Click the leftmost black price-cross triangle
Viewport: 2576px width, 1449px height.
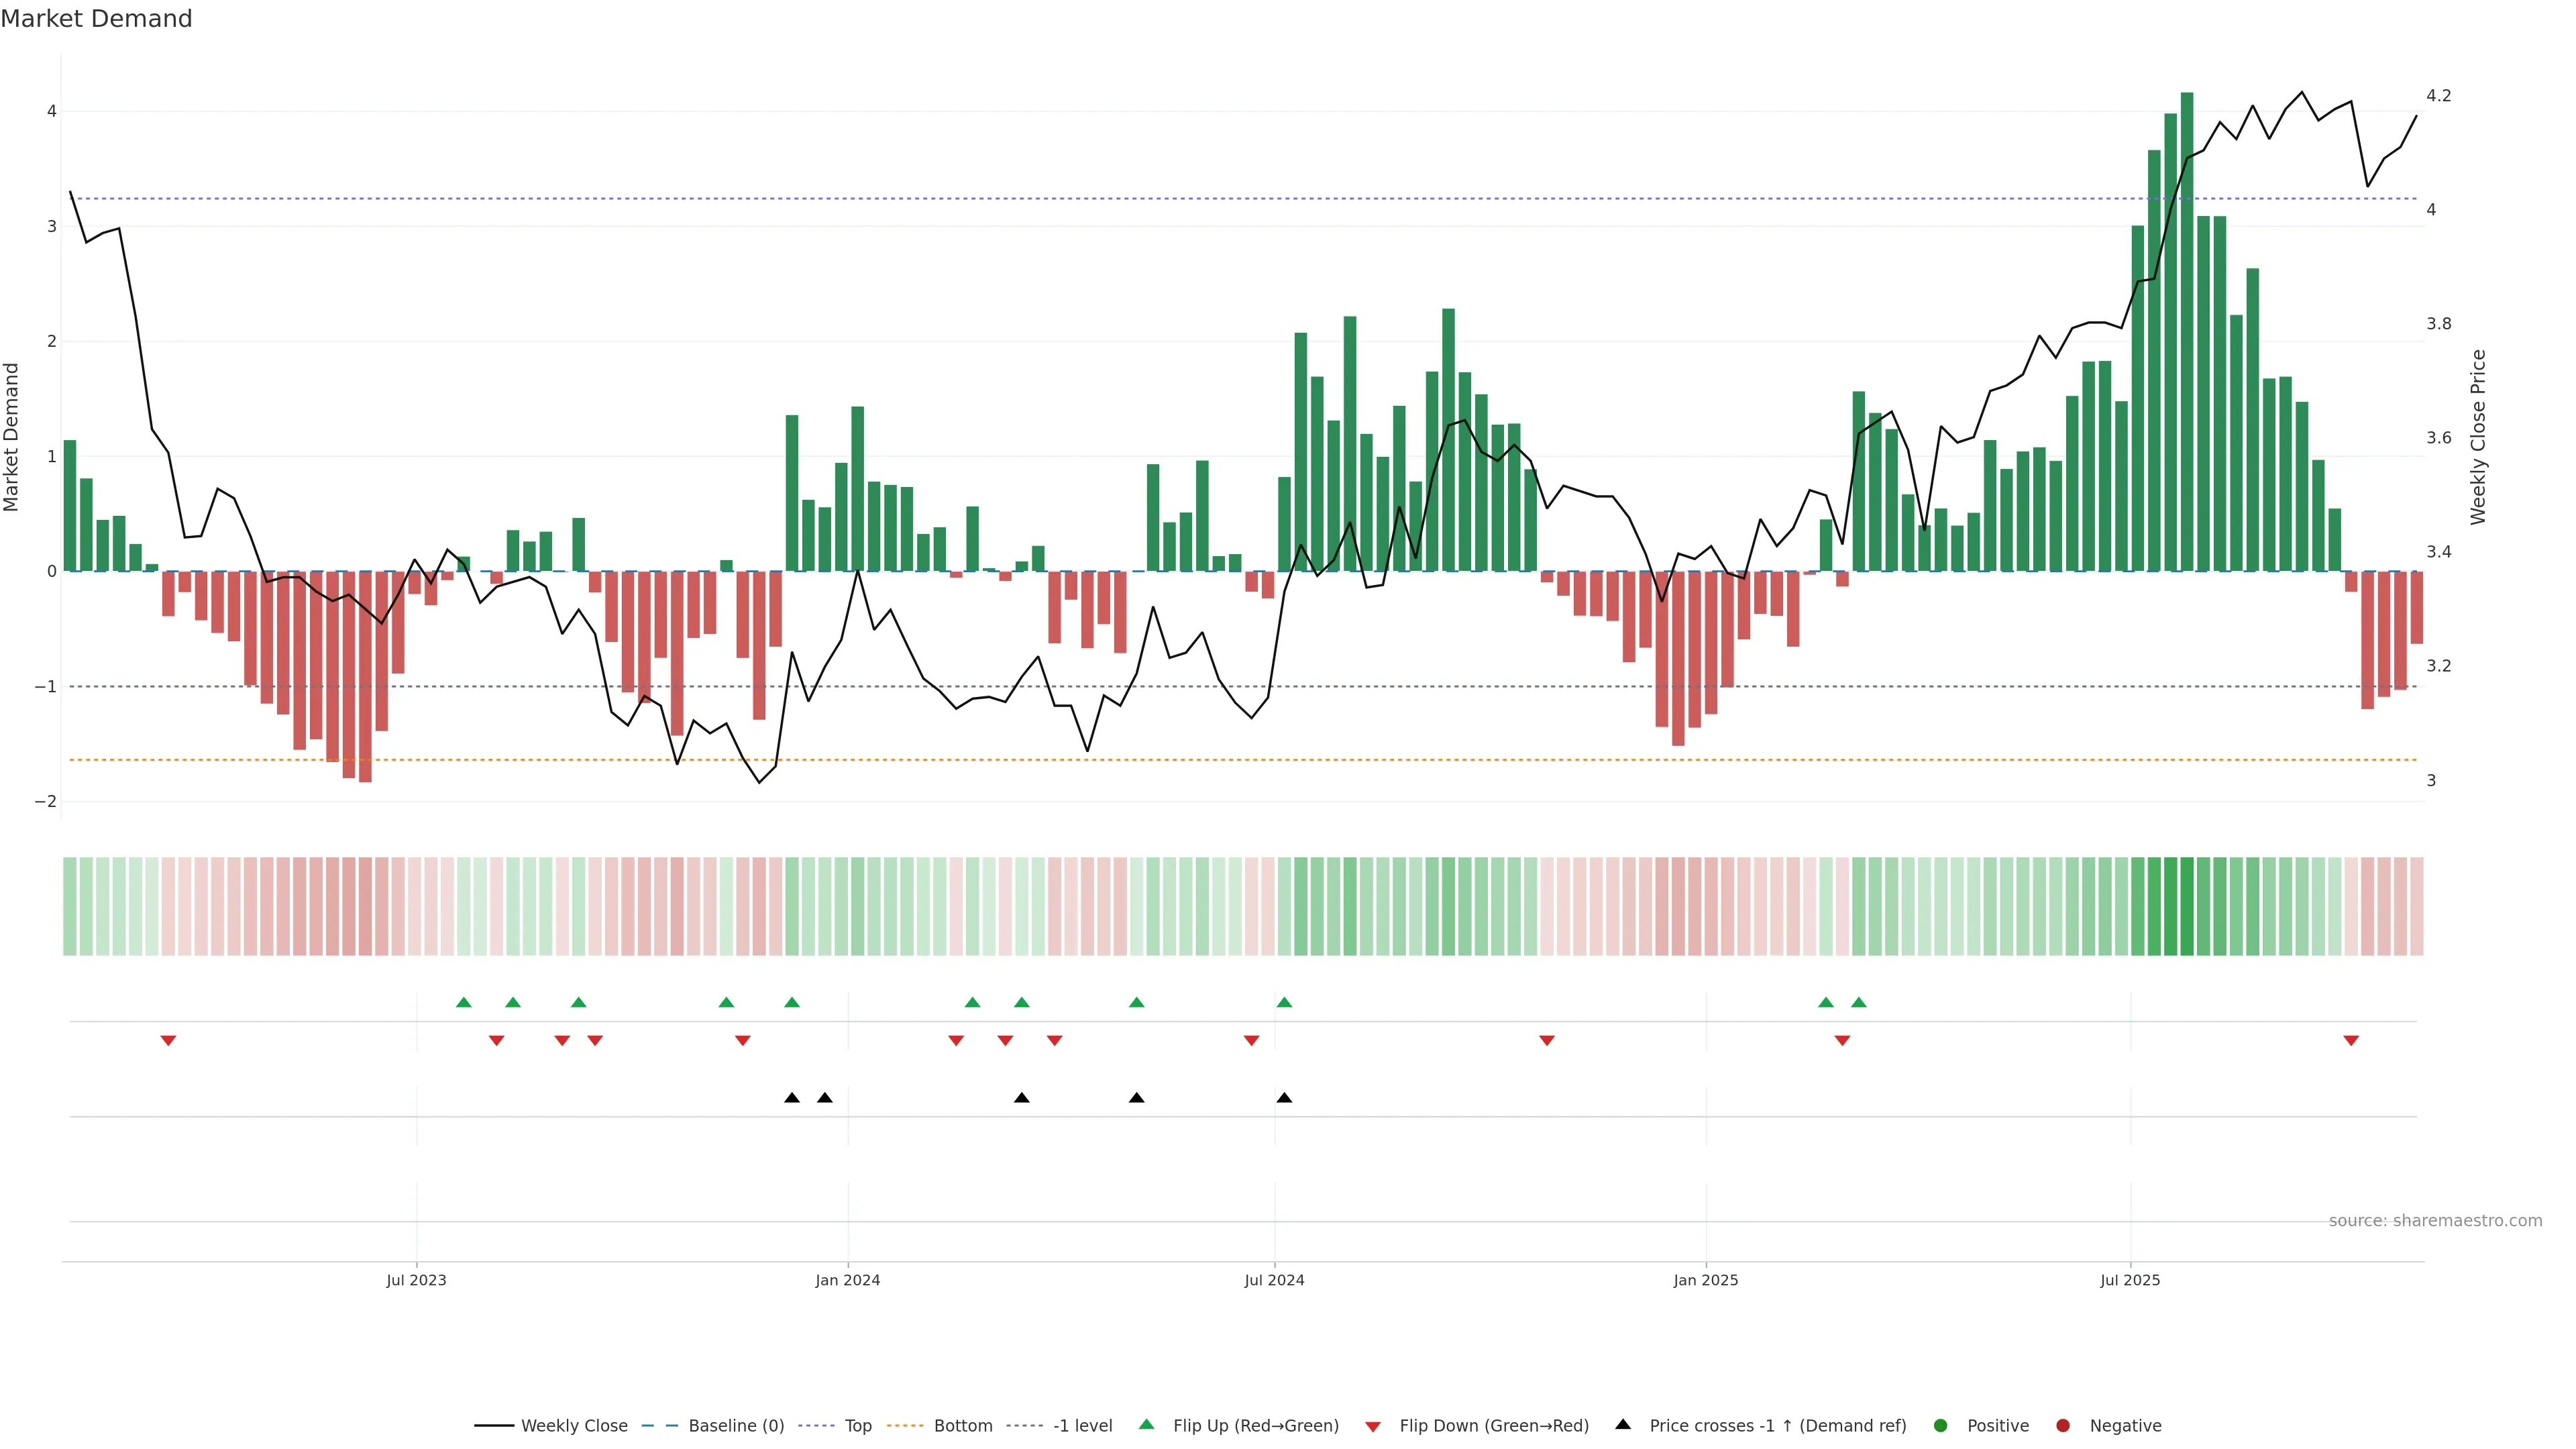(792, 1098)
